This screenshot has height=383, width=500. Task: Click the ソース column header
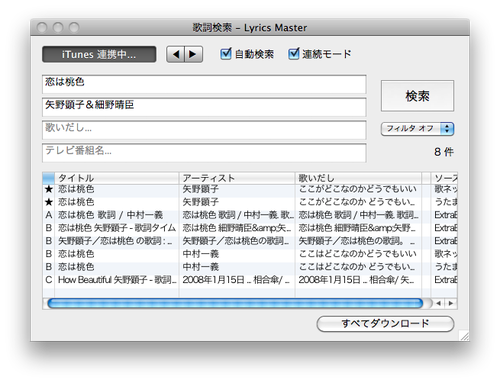click(x=444, y=178)
